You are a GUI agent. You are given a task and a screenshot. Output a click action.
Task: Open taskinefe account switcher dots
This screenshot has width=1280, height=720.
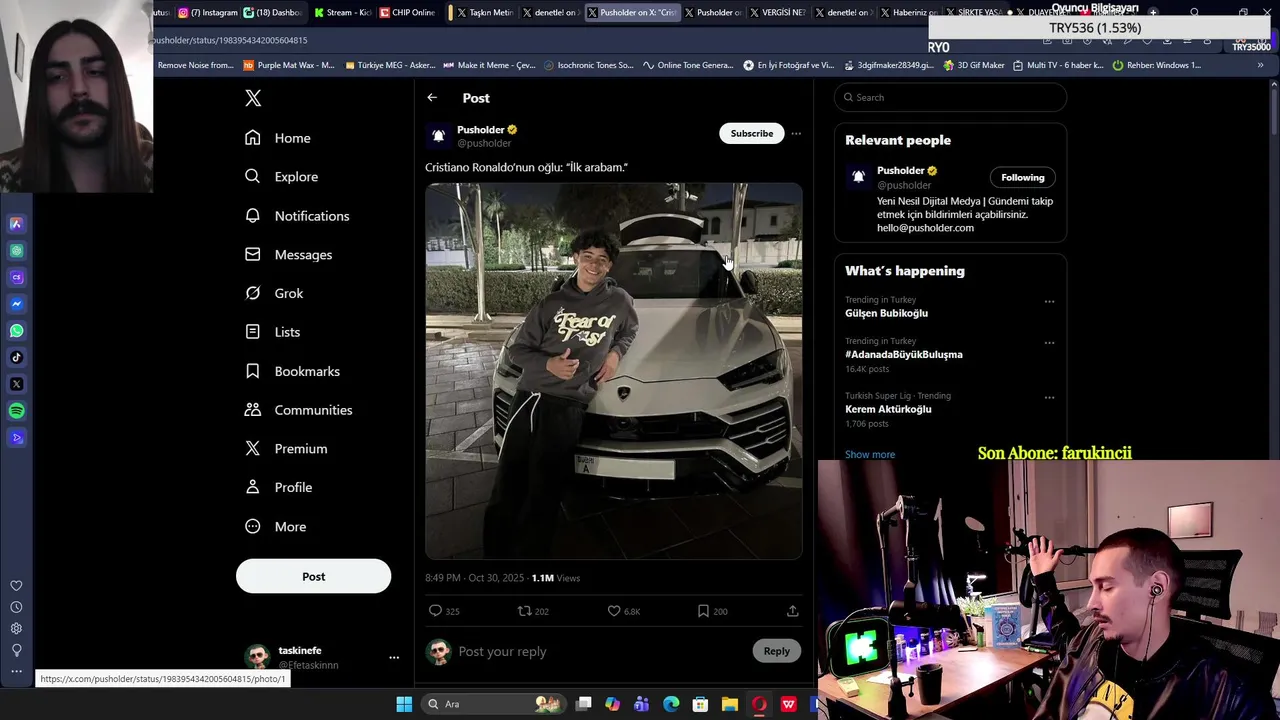(394, 657)
